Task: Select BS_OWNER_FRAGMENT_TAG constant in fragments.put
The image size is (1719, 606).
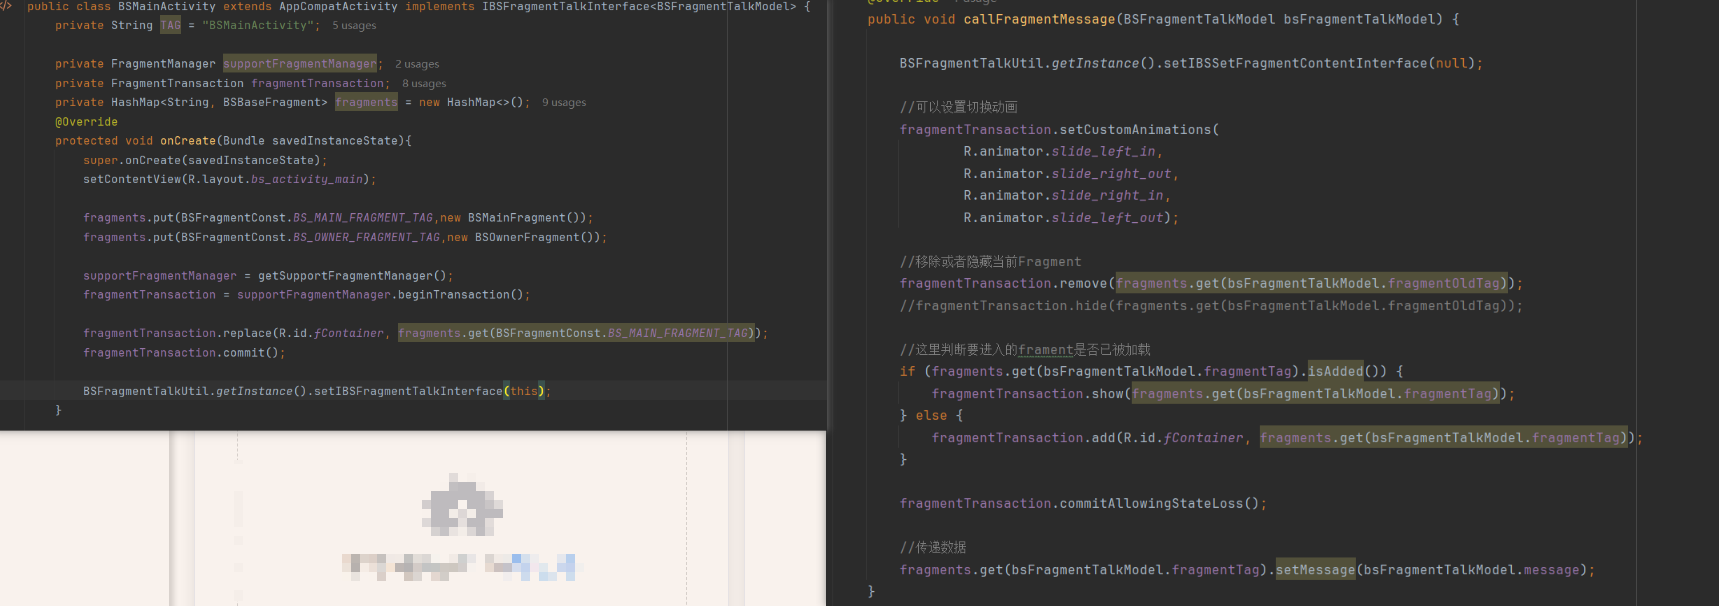Action: click(366, 238)
